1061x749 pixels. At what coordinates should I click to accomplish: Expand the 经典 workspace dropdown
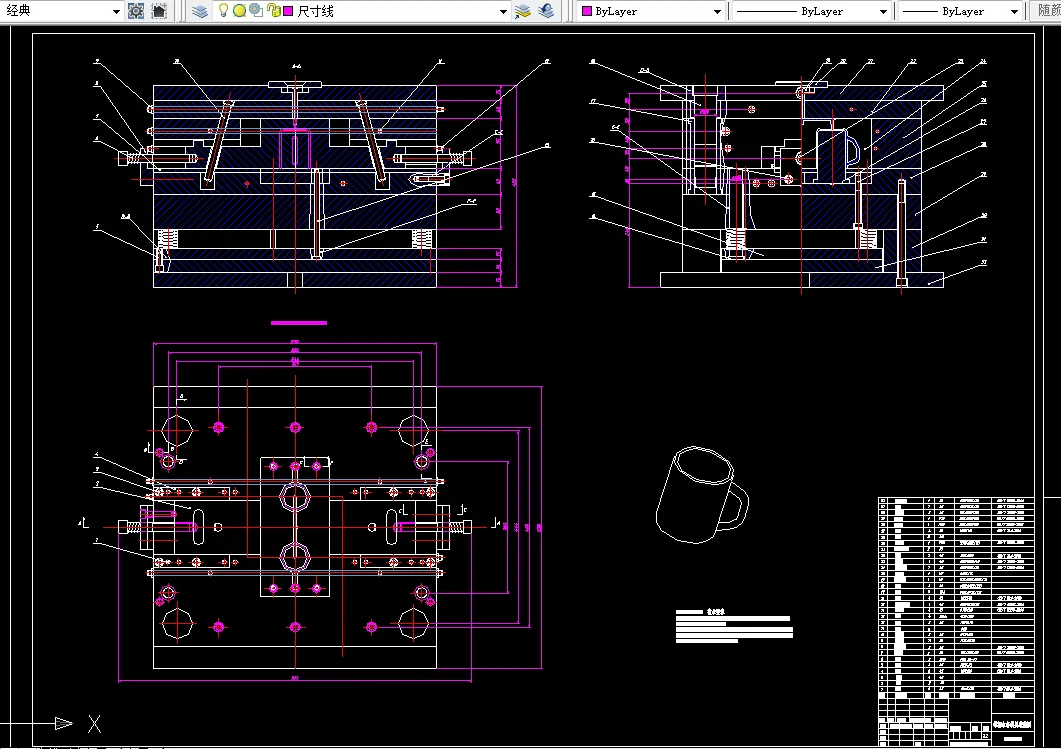point(116,11)
